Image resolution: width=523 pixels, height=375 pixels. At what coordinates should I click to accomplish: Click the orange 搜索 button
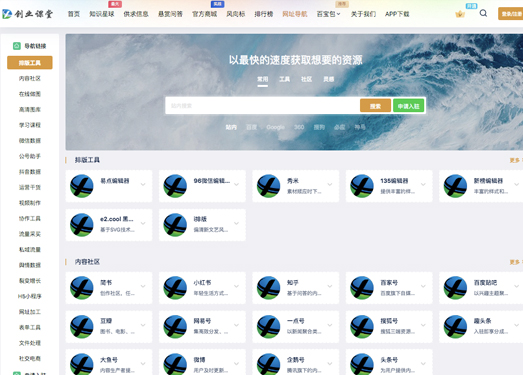375,106
